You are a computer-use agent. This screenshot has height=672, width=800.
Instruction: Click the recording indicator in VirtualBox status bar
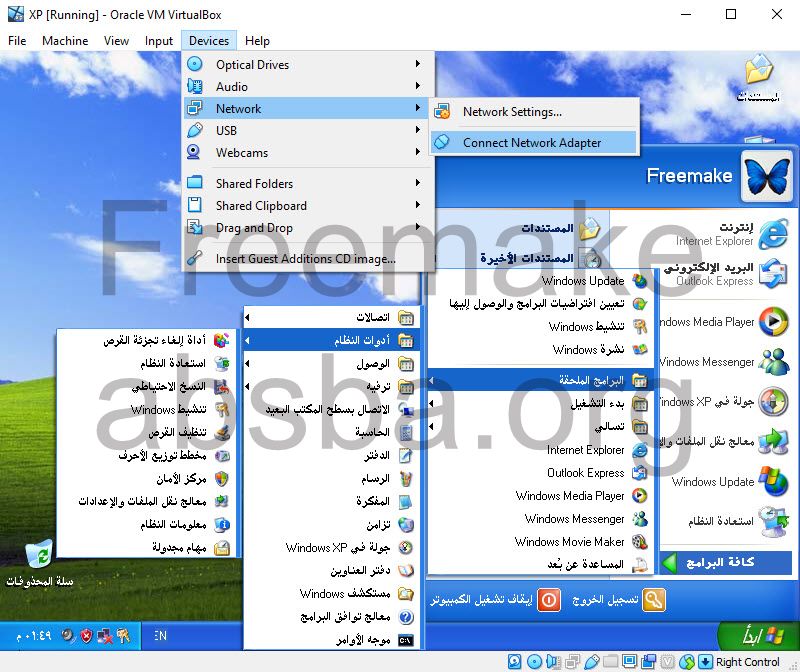point(649,662)
